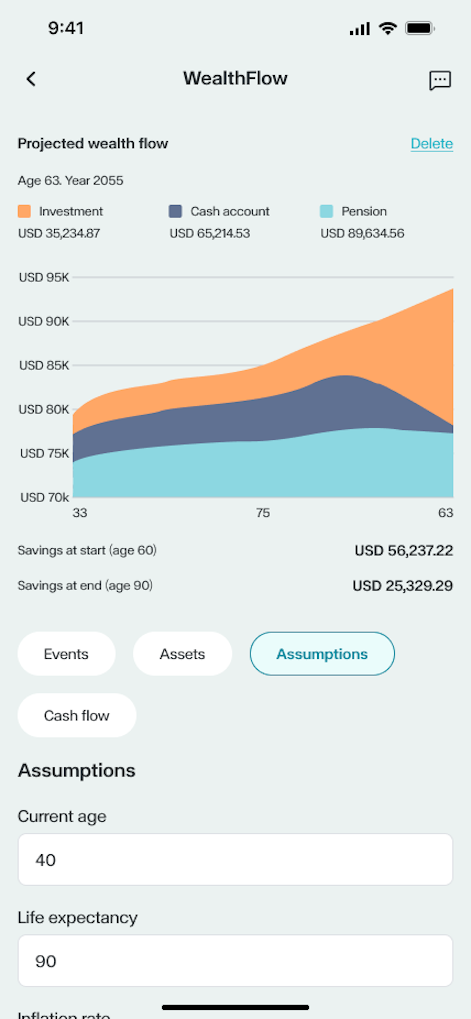The height and width of the screenshot is (1019, 471).
Task: Click the age 75 axis marker
Action: pyautogui.click(x=262, y=513)
